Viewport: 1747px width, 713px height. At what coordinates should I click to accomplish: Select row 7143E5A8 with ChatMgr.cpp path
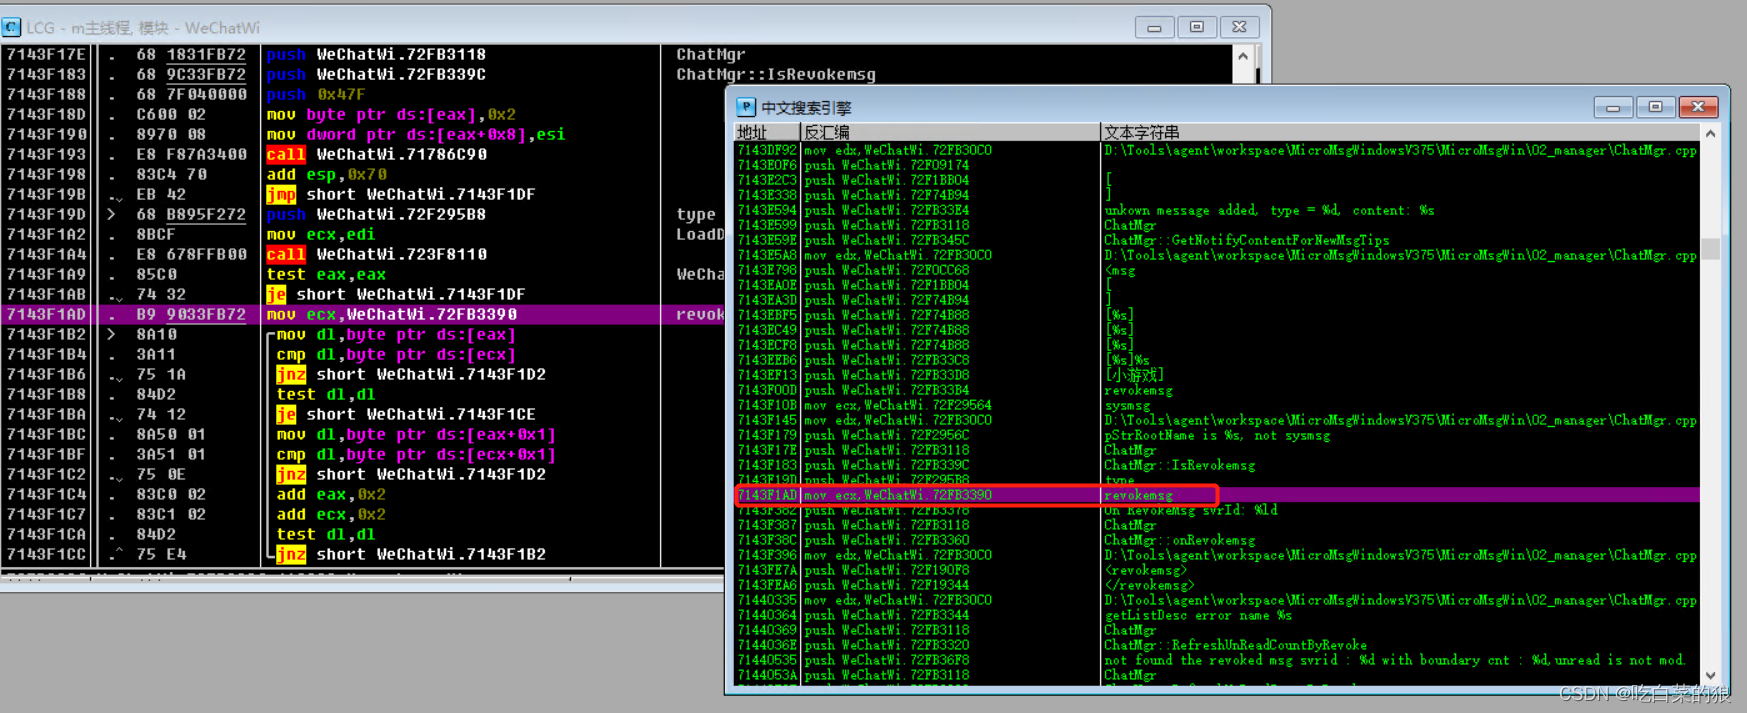(1217, 255)
